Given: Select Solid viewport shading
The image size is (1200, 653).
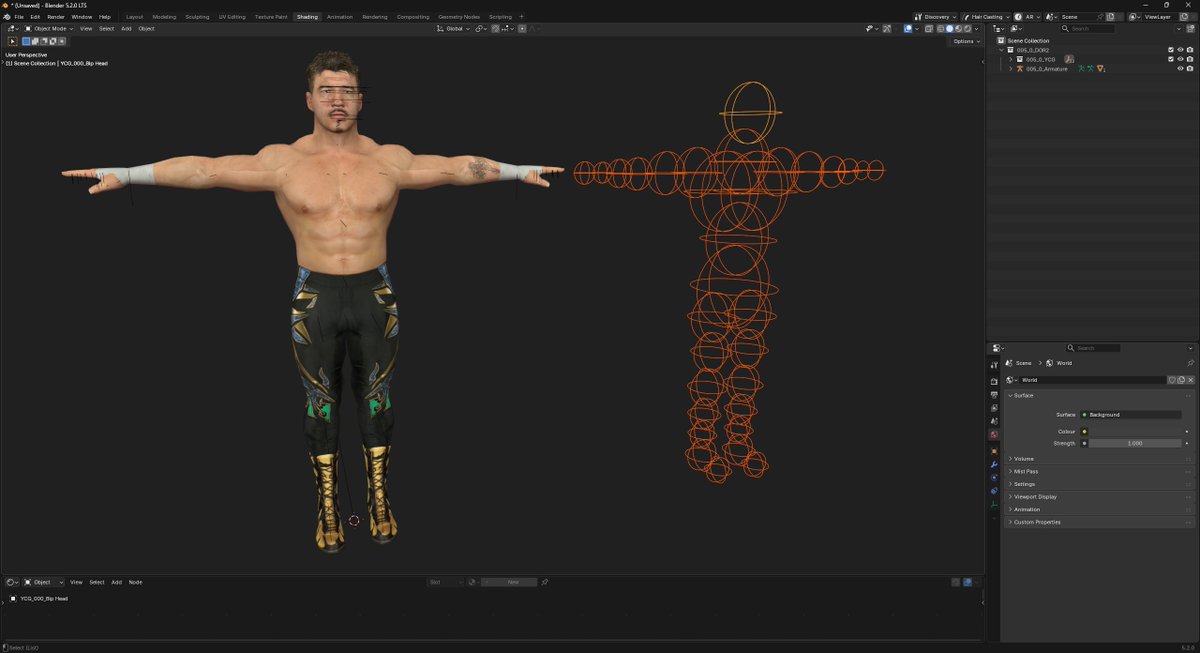Looking at the screenshot, I should point(949,29).
